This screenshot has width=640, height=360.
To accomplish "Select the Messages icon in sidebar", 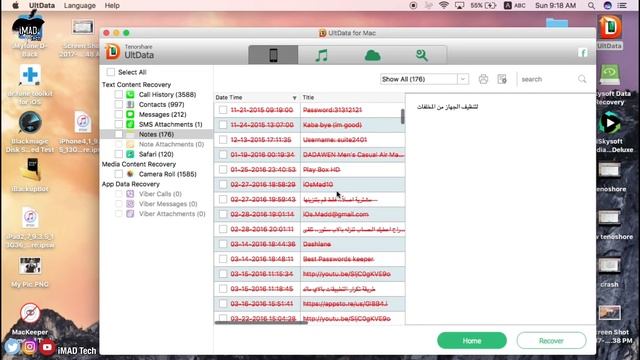I will 130,114.
